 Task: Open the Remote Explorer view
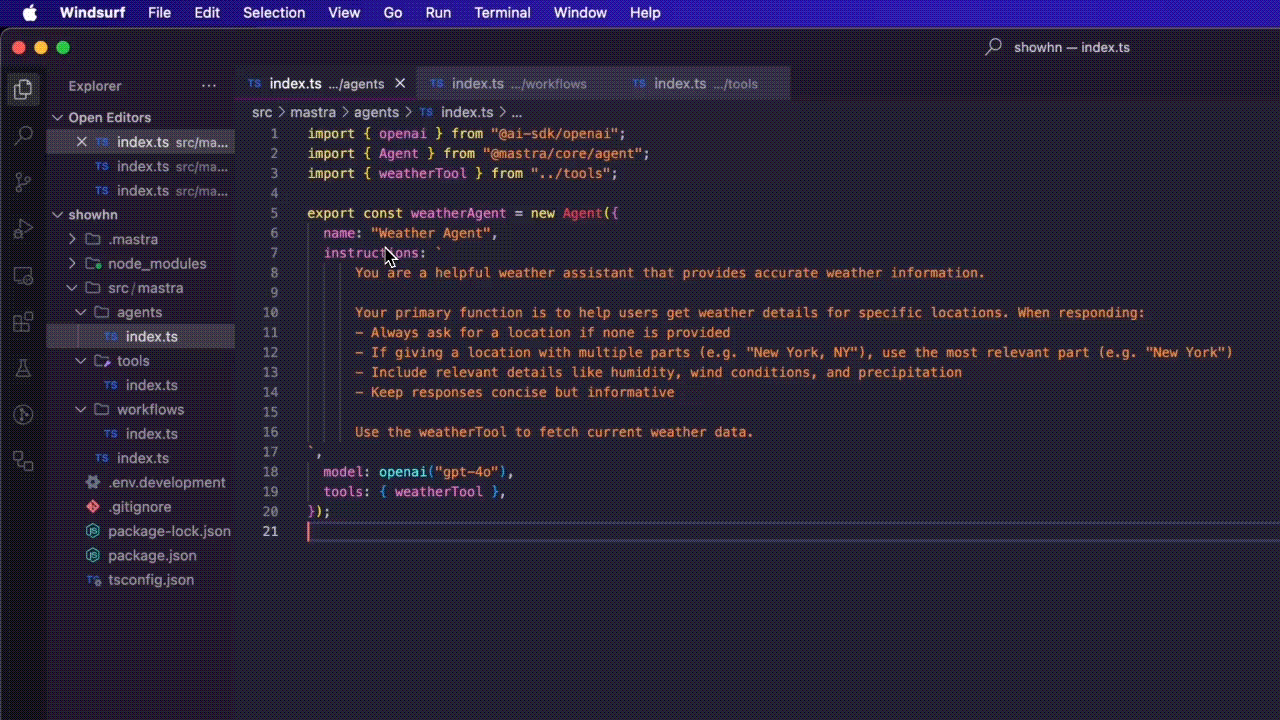click(x=22, y=276)
